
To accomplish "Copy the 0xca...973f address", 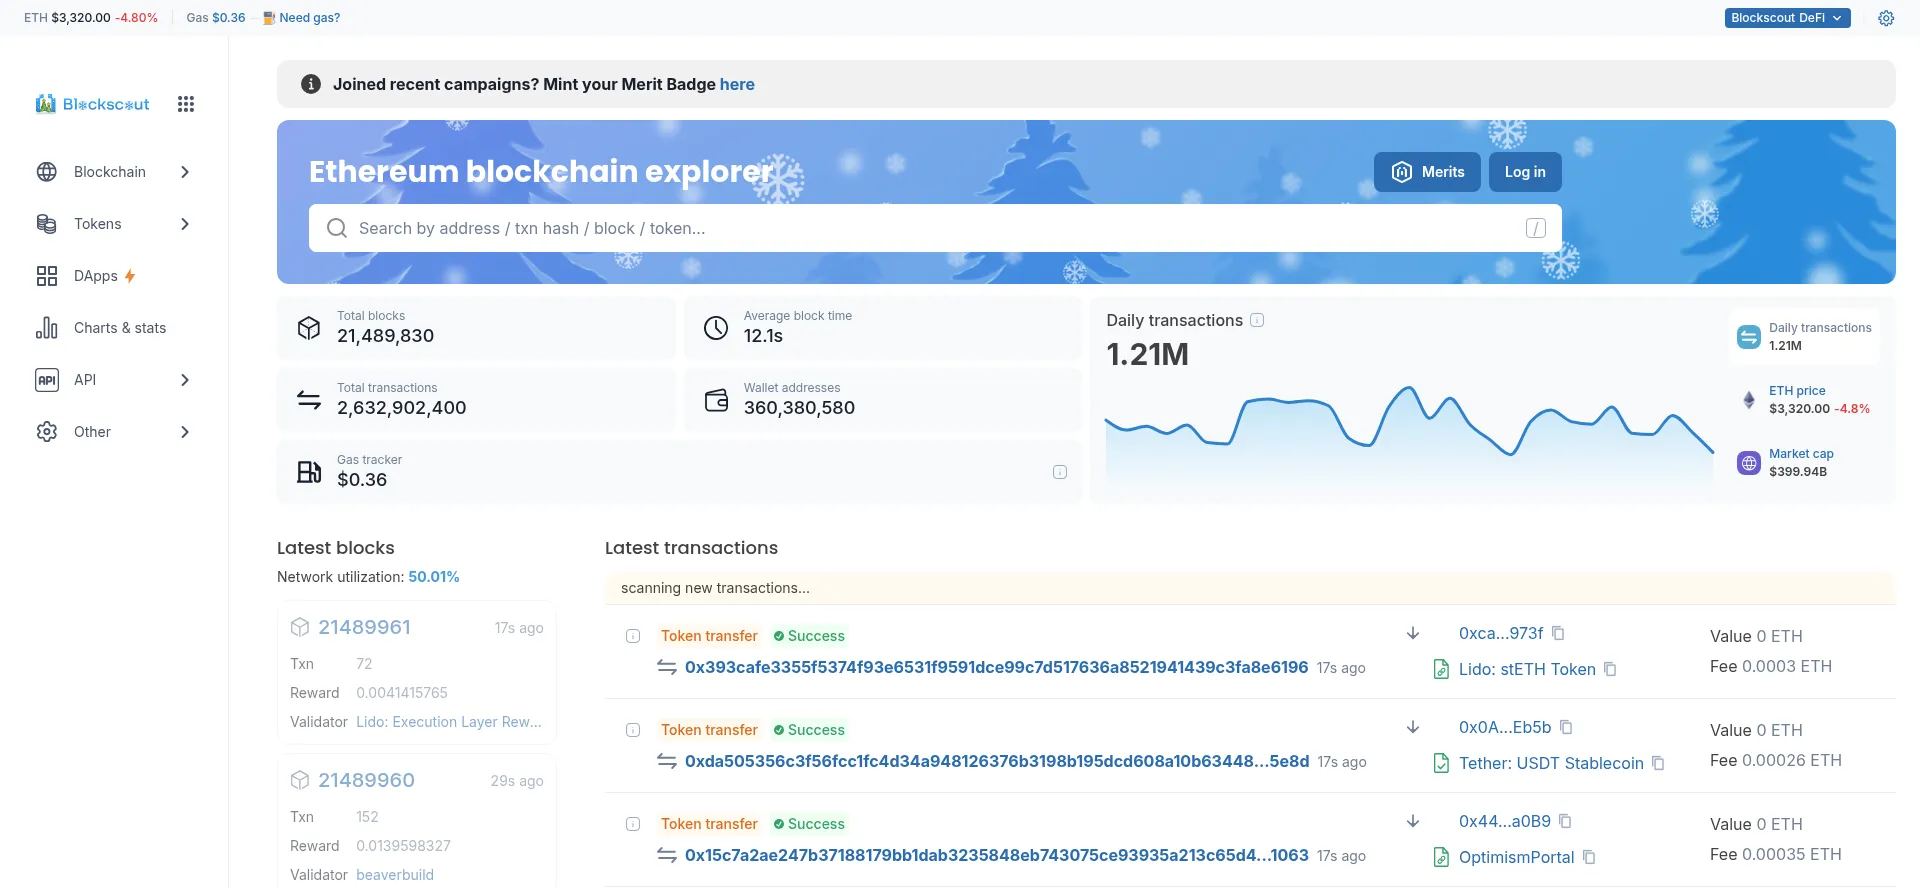I will (1558, 633).
